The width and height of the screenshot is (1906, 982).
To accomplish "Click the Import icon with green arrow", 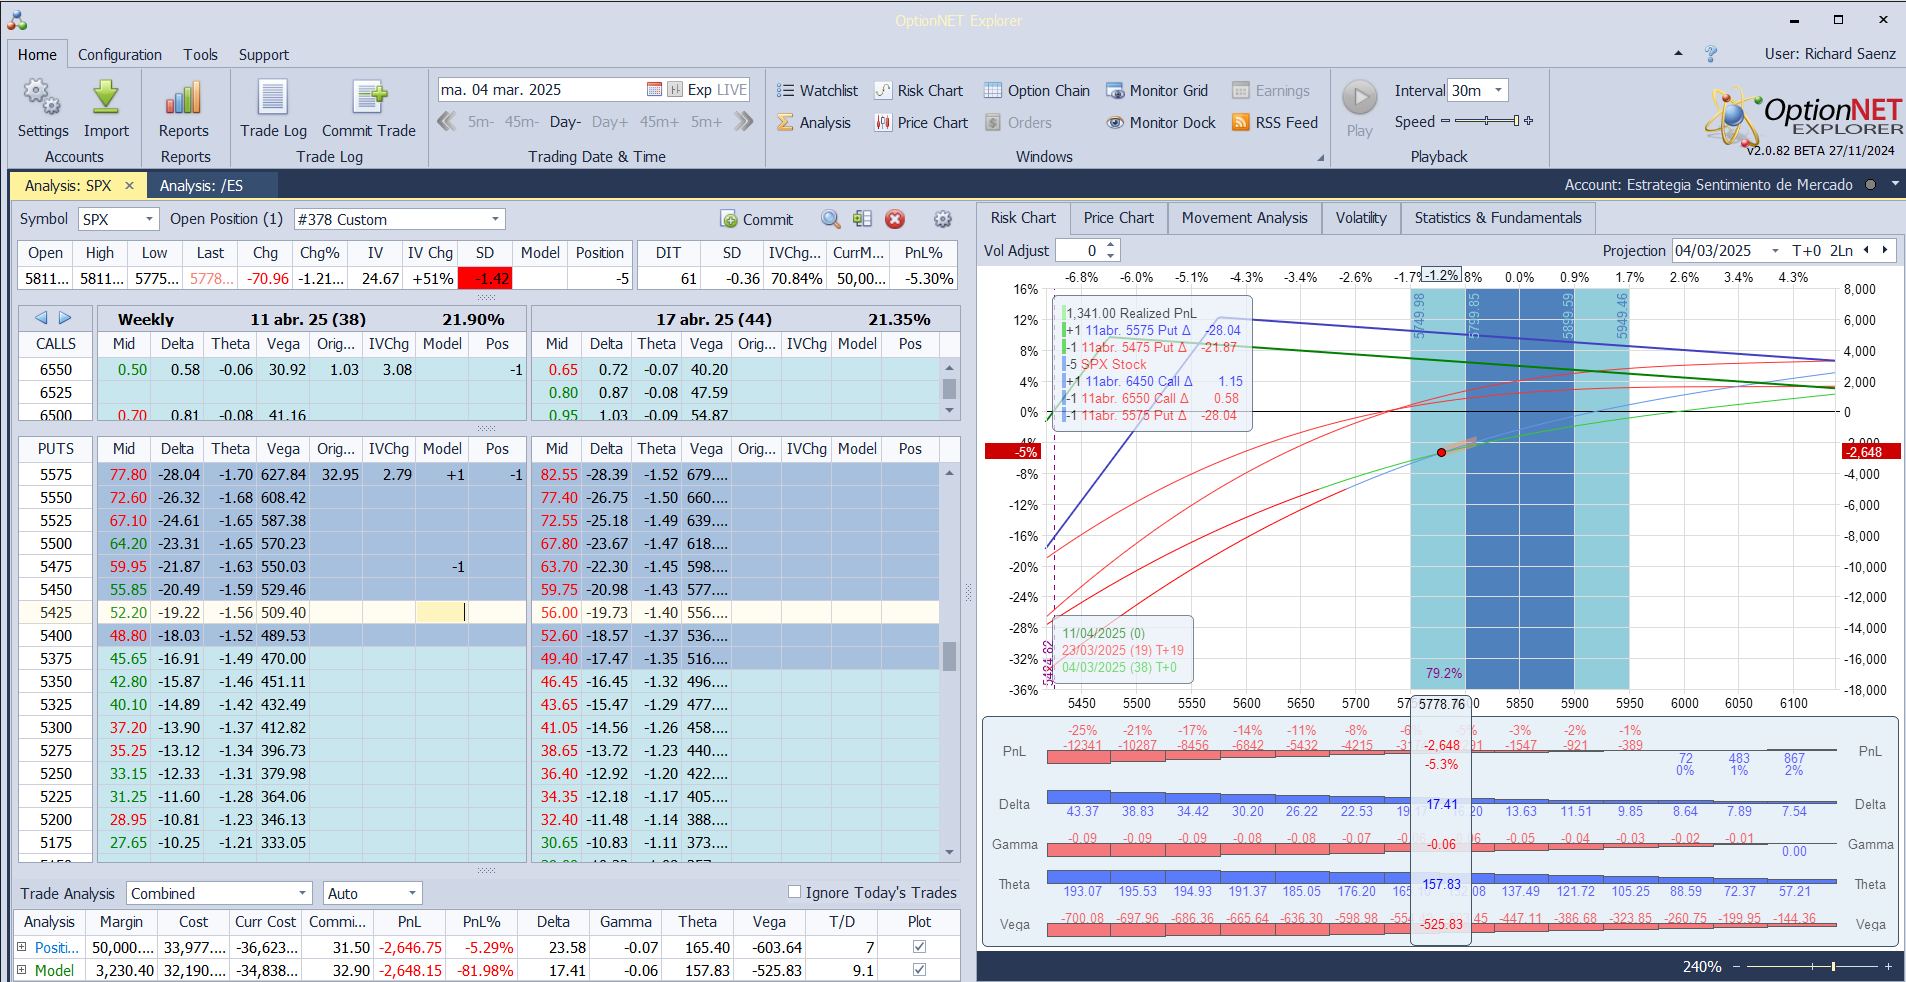I will click(106, 108).
